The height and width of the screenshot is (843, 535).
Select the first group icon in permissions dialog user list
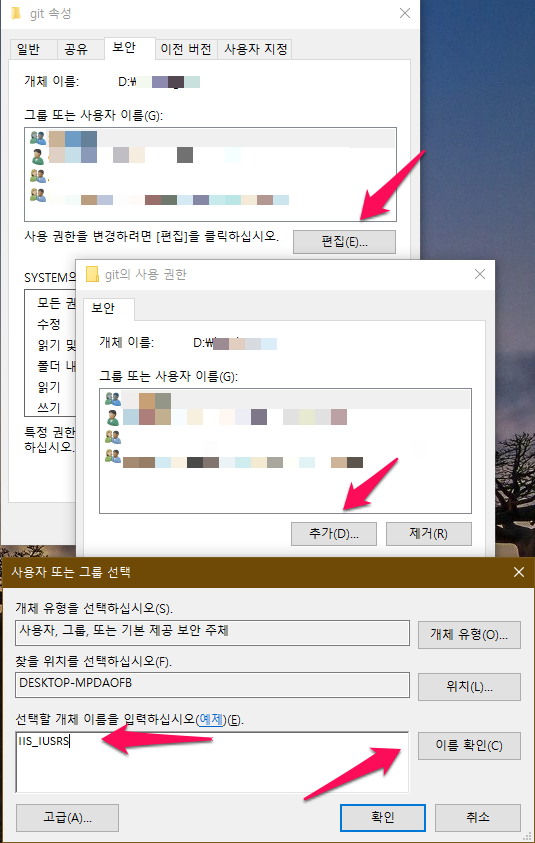[x=113, y=399]
